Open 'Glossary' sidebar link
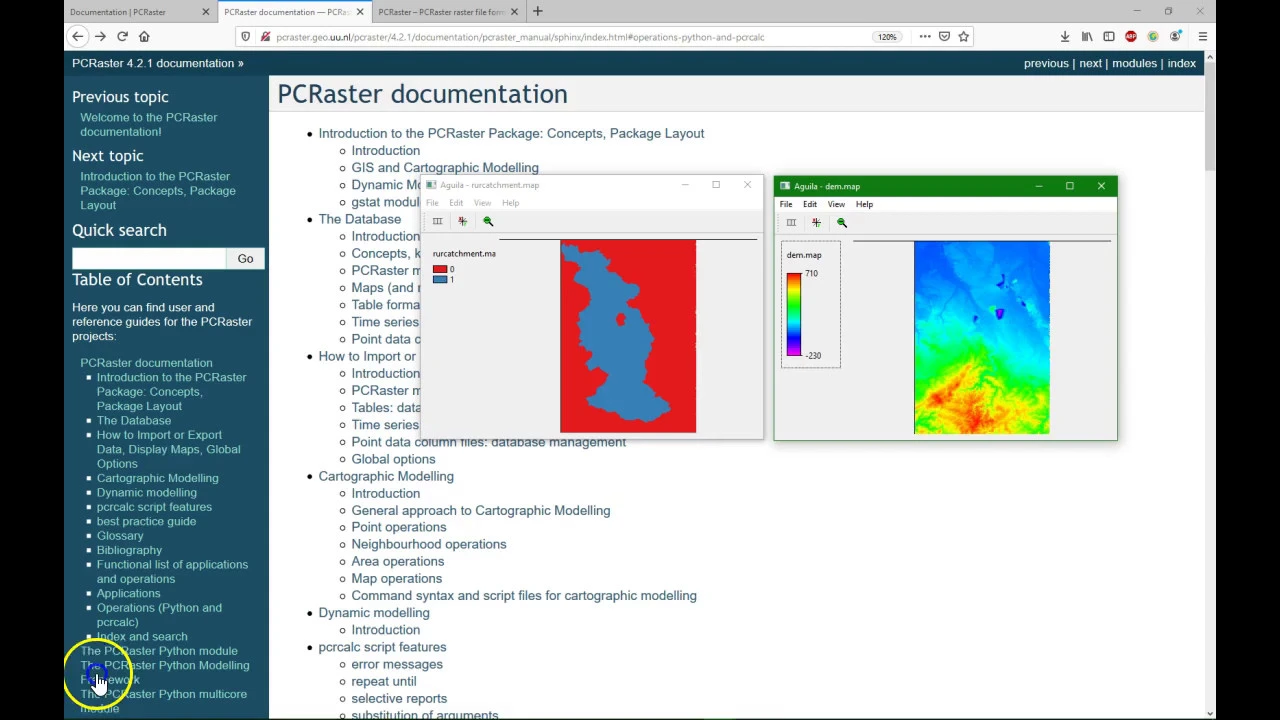Viewport: 1280px width, 720px height. (x=120, y=536)
